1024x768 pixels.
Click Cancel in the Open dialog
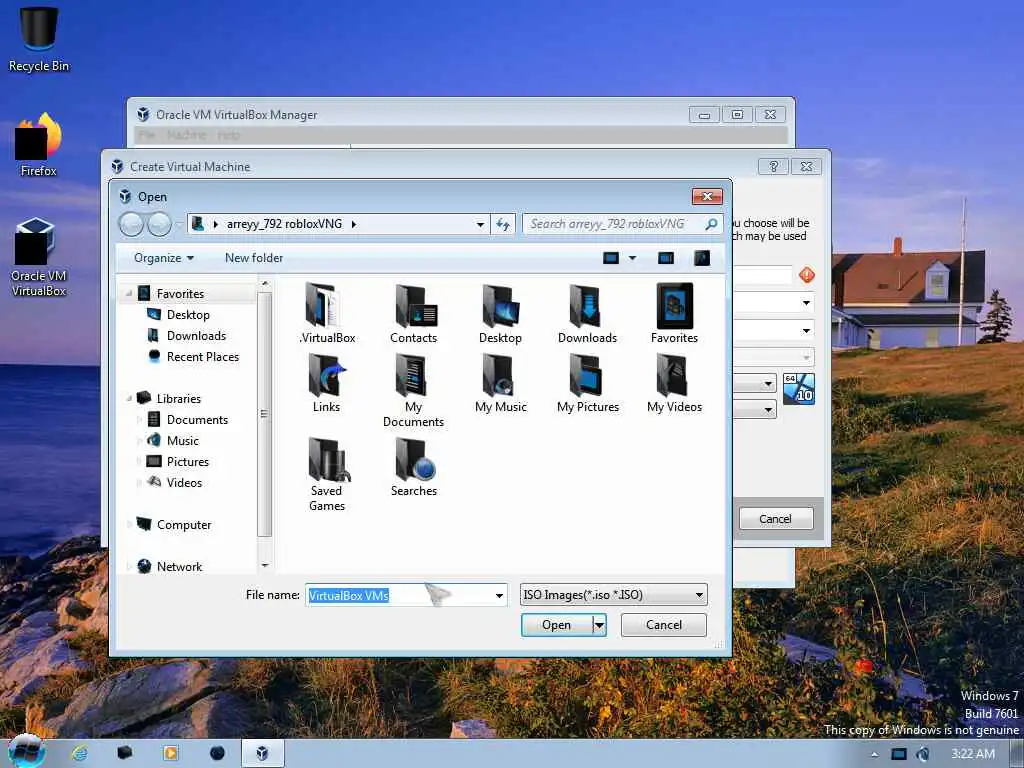point(664,625)
